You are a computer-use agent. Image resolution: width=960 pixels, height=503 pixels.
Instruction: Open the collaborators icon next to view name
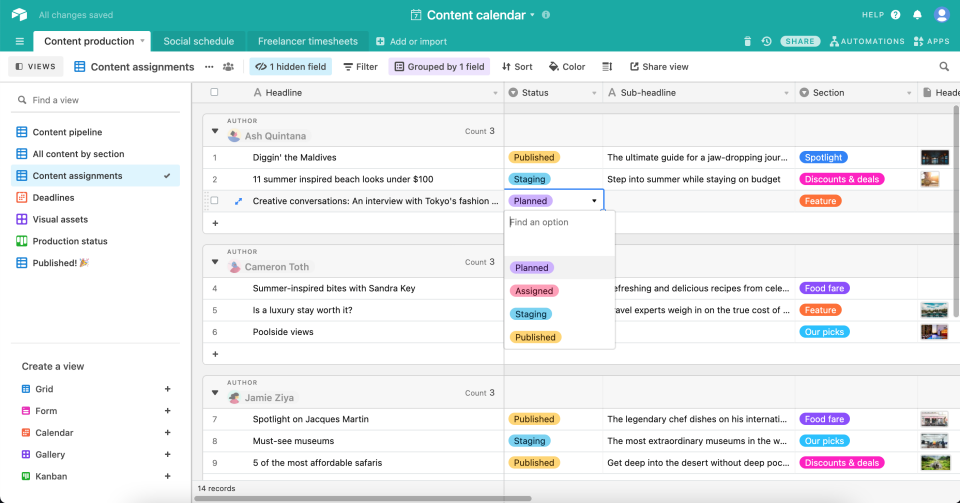tap(229, 67)
